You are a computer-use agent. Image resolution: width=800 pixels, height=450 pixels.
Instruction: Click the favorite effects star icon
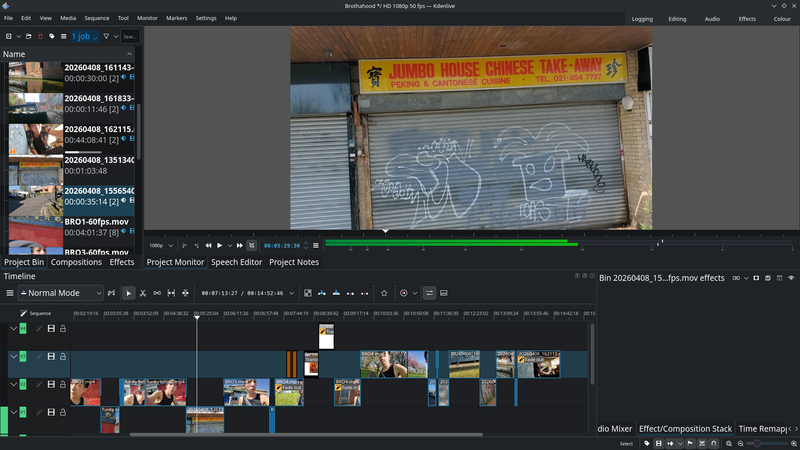pos(384,293)
